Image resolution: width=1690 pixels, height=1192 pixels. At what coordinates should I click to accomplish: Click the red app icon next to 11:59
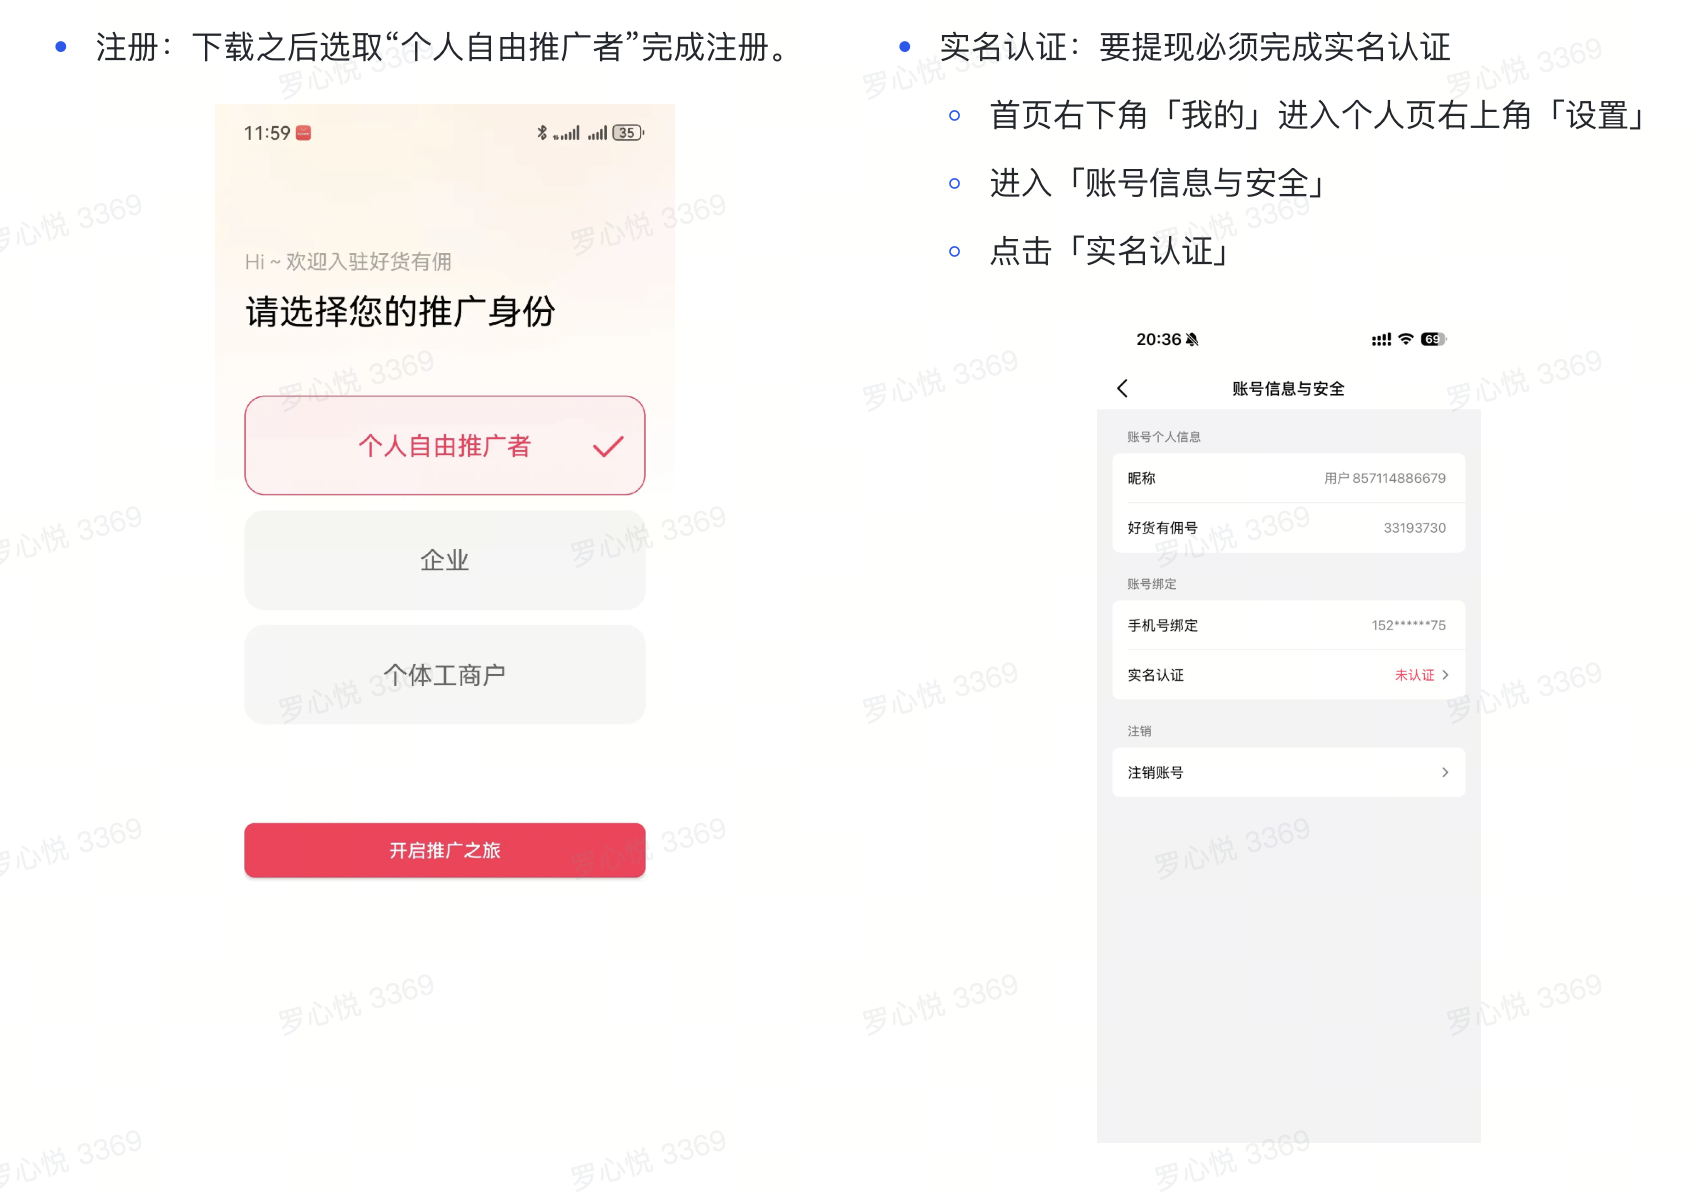(304, 133)
